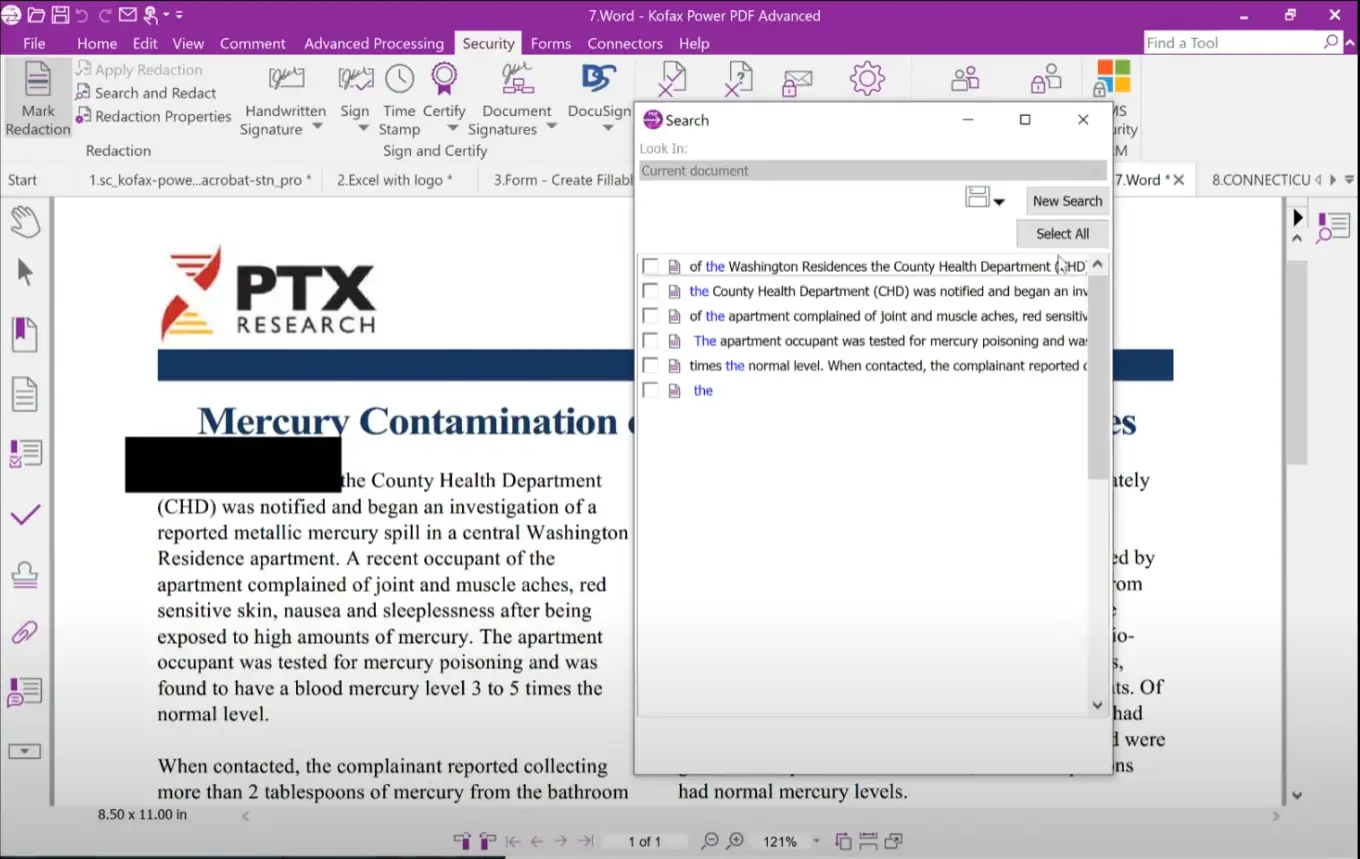Open the Advanced Processing ribbon tab

point(373,43)
